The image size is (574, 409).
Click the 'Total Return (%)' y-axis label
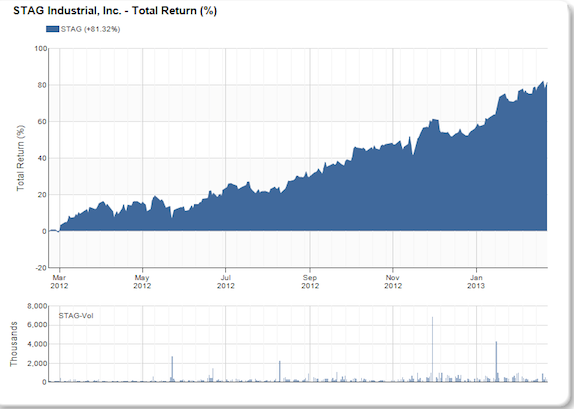(20, 158)
